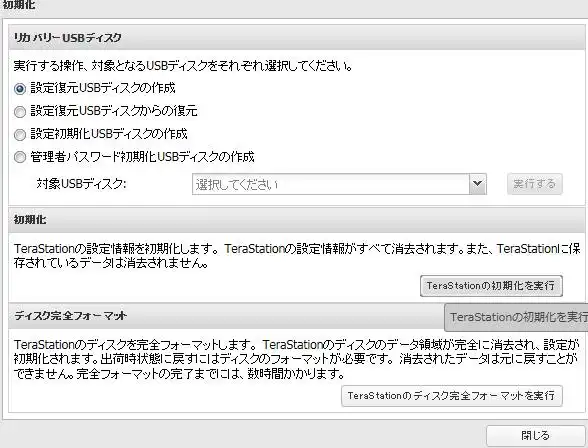Select 設定復元USBディスクの作成 radio option
The height and width of the screenshot is (448, 588).
20,89
